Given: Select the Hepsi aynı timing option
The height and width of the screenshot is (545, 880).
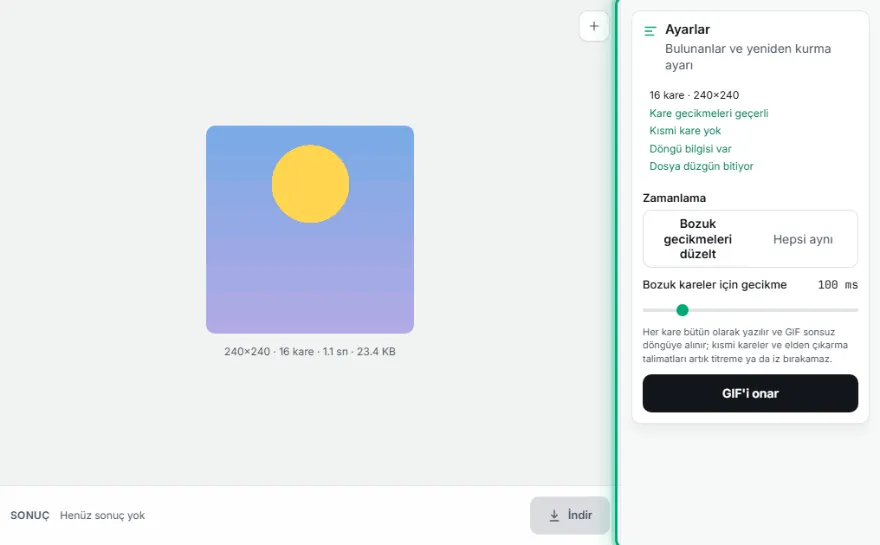Looking at the screenshot, I should click(803, 239).
